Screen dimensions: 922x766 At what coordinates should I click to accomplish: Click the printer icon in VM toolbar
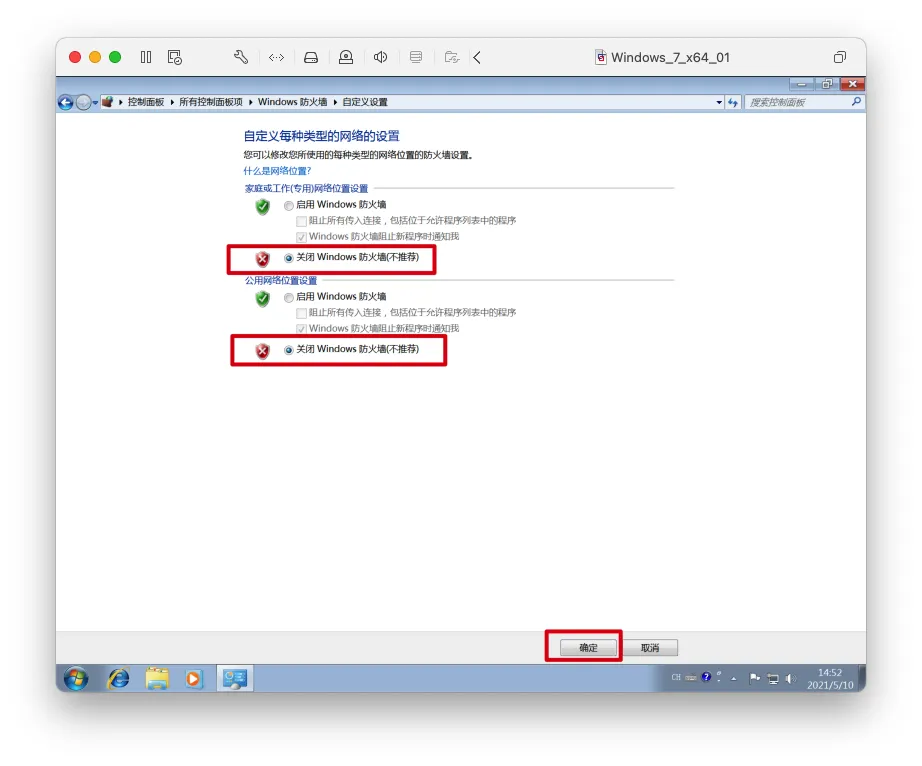point(416,57)
